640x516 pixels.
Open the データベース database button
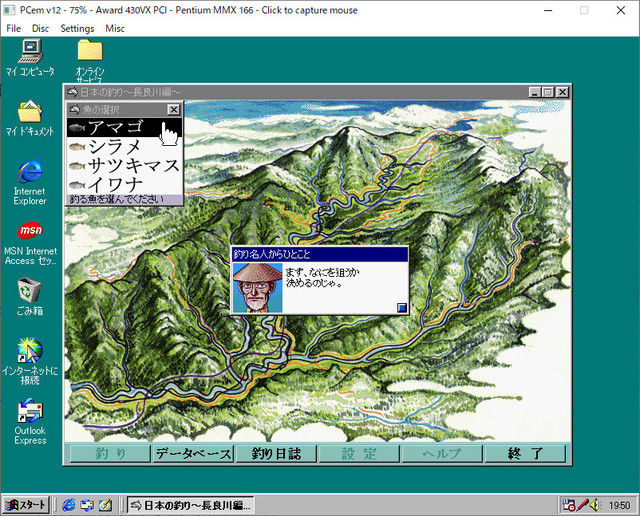(x=193, y=454)
